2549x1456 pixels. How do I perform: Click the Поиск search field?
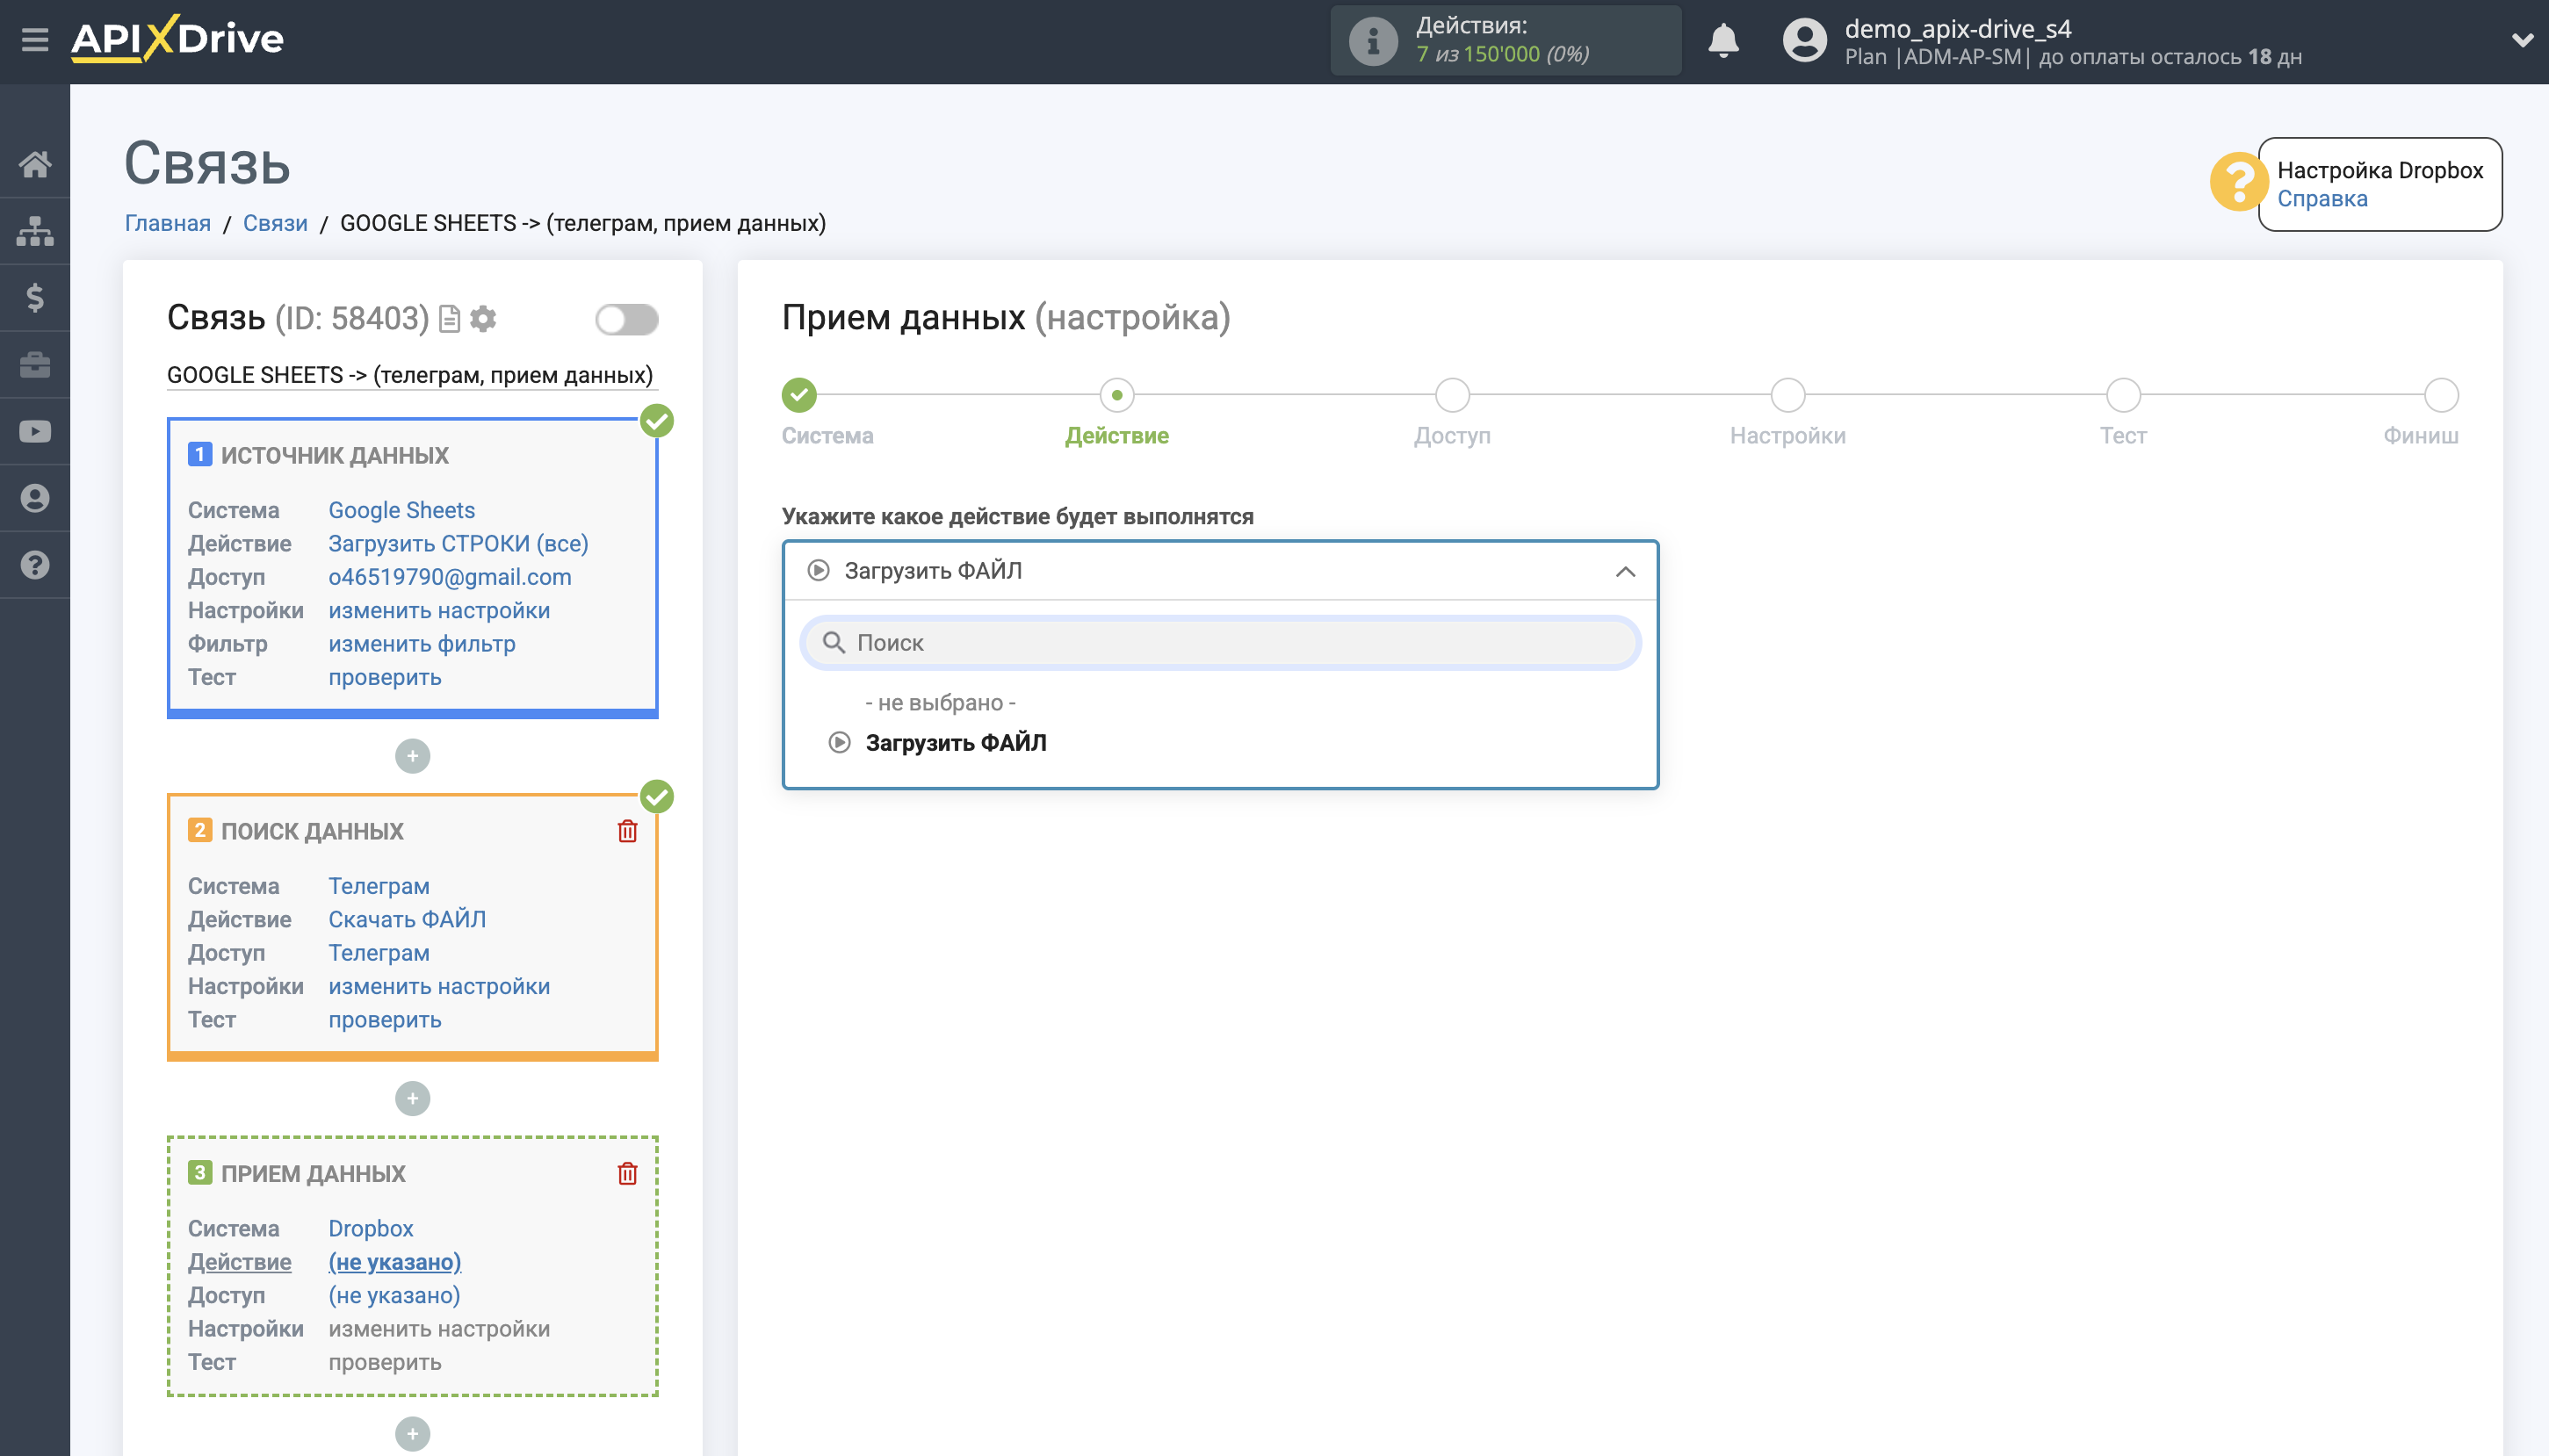coord(1220,643)
